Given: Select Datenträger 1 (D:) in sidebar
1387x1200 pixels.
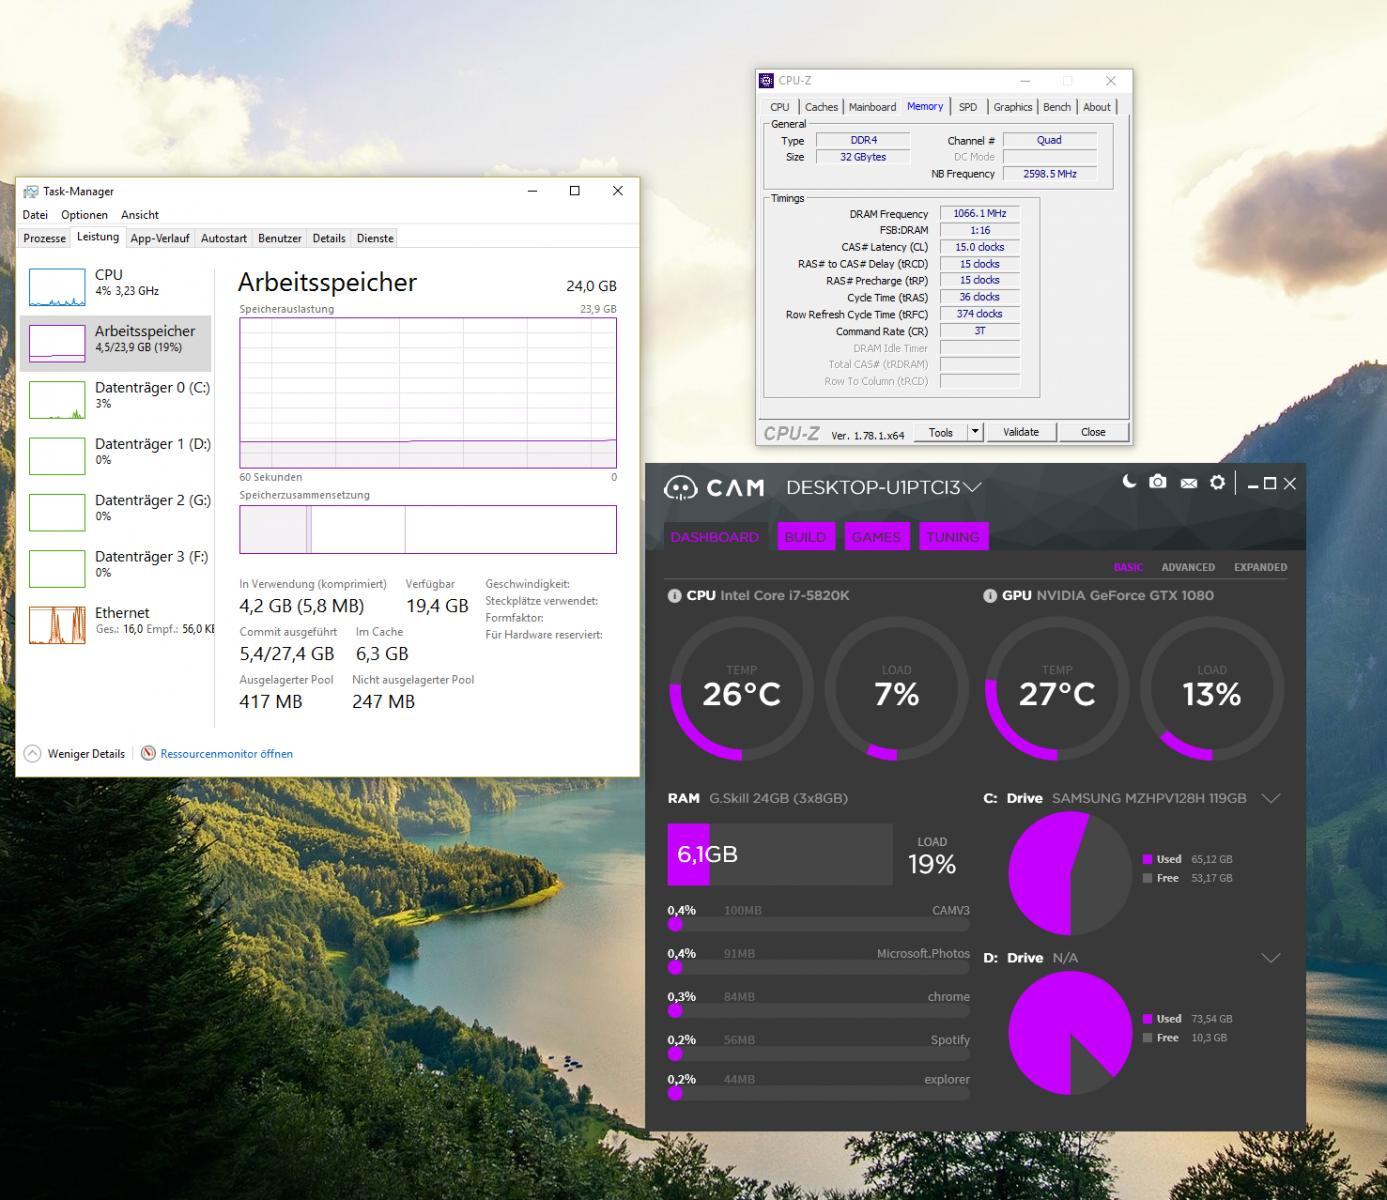Looking at the screenshot, I should coord(115,455).
